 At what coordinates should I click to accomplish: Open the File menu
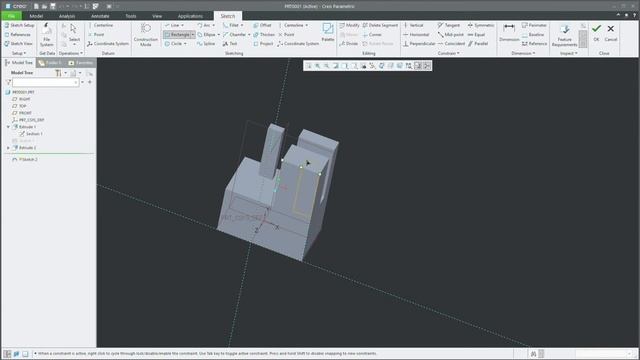(11, 16)
